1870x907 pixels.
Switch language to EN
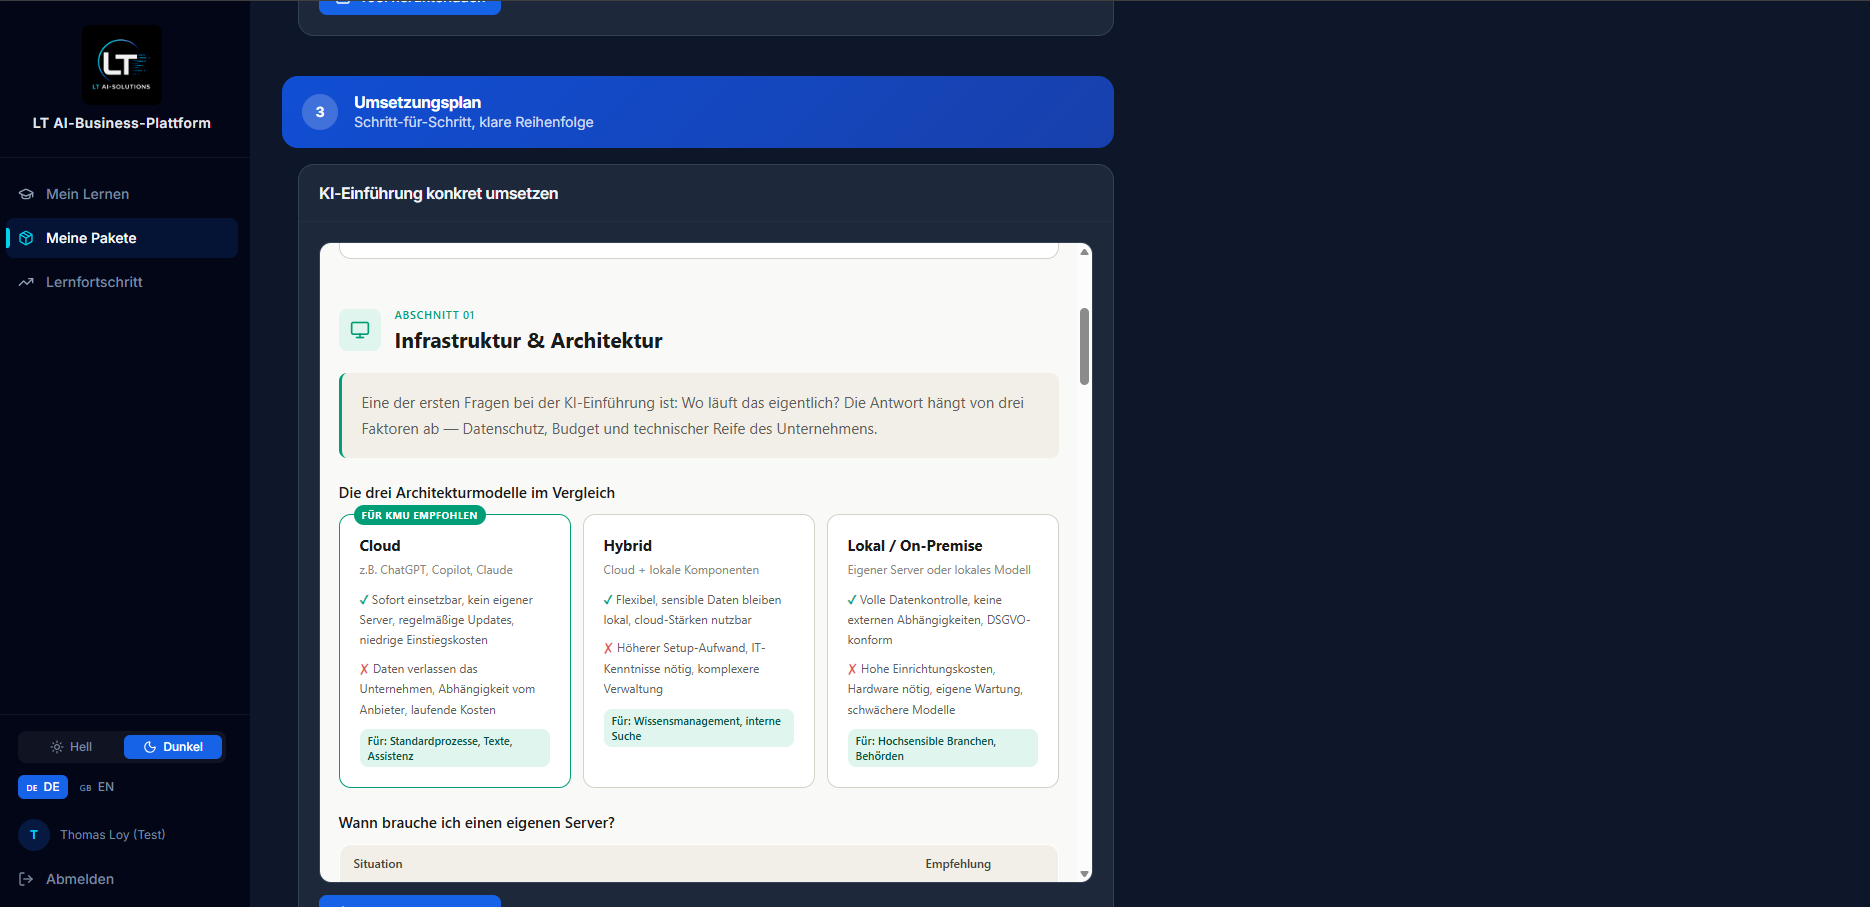[97, 787]
